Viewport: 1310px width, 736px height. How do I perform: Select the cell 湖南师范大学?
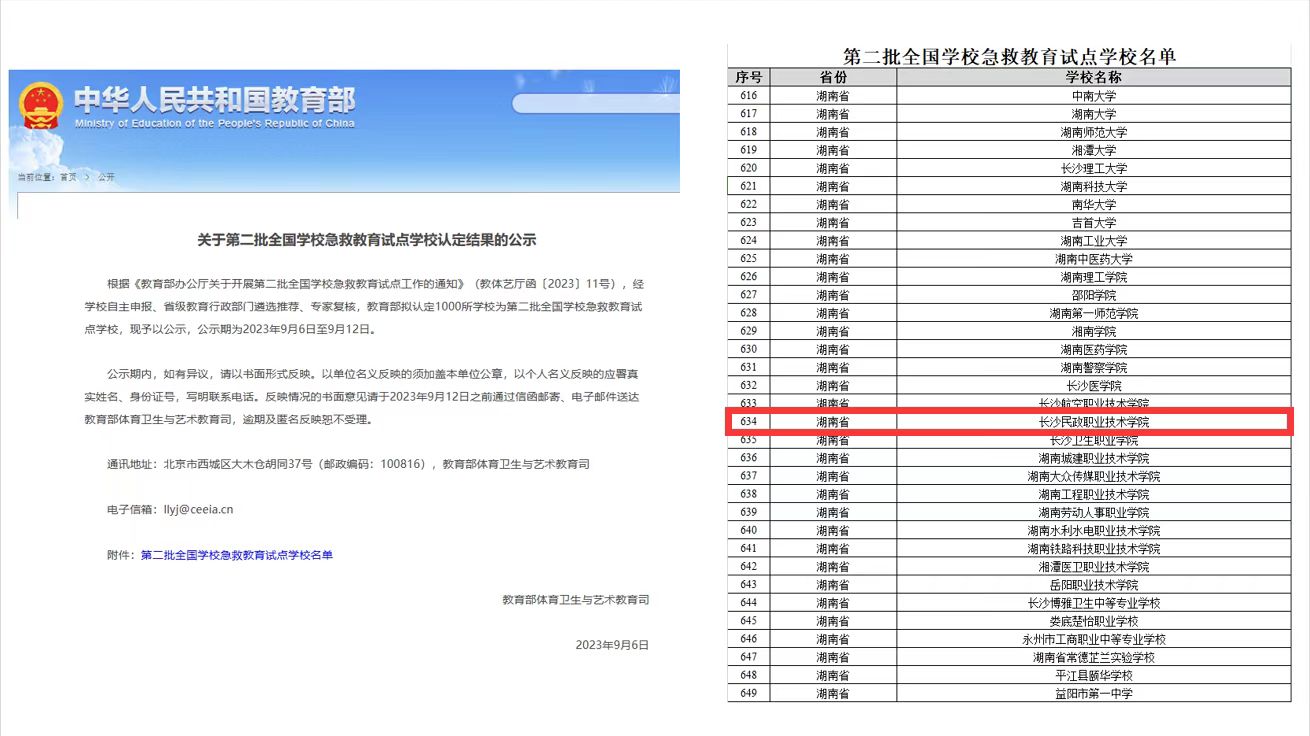pyautogui.click(x=1094, y=132)
